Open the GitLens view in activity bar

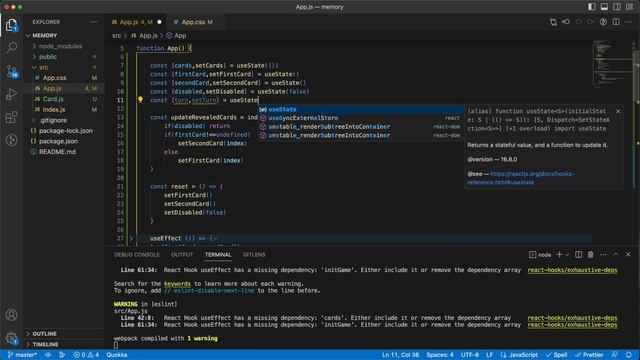coord(11,140)
